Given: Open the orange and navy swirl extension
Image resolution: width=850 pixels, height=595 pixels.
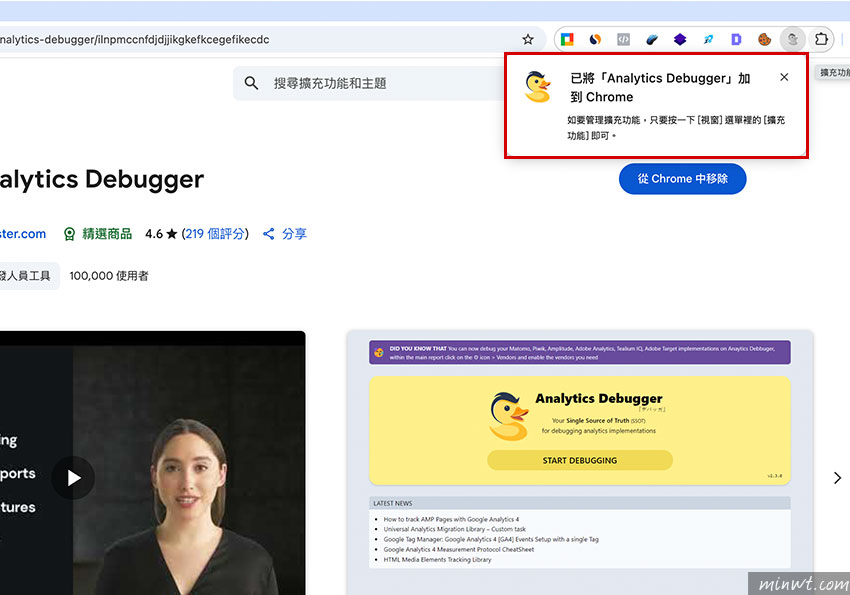Looking at the screenshot, I should (595, 40).
